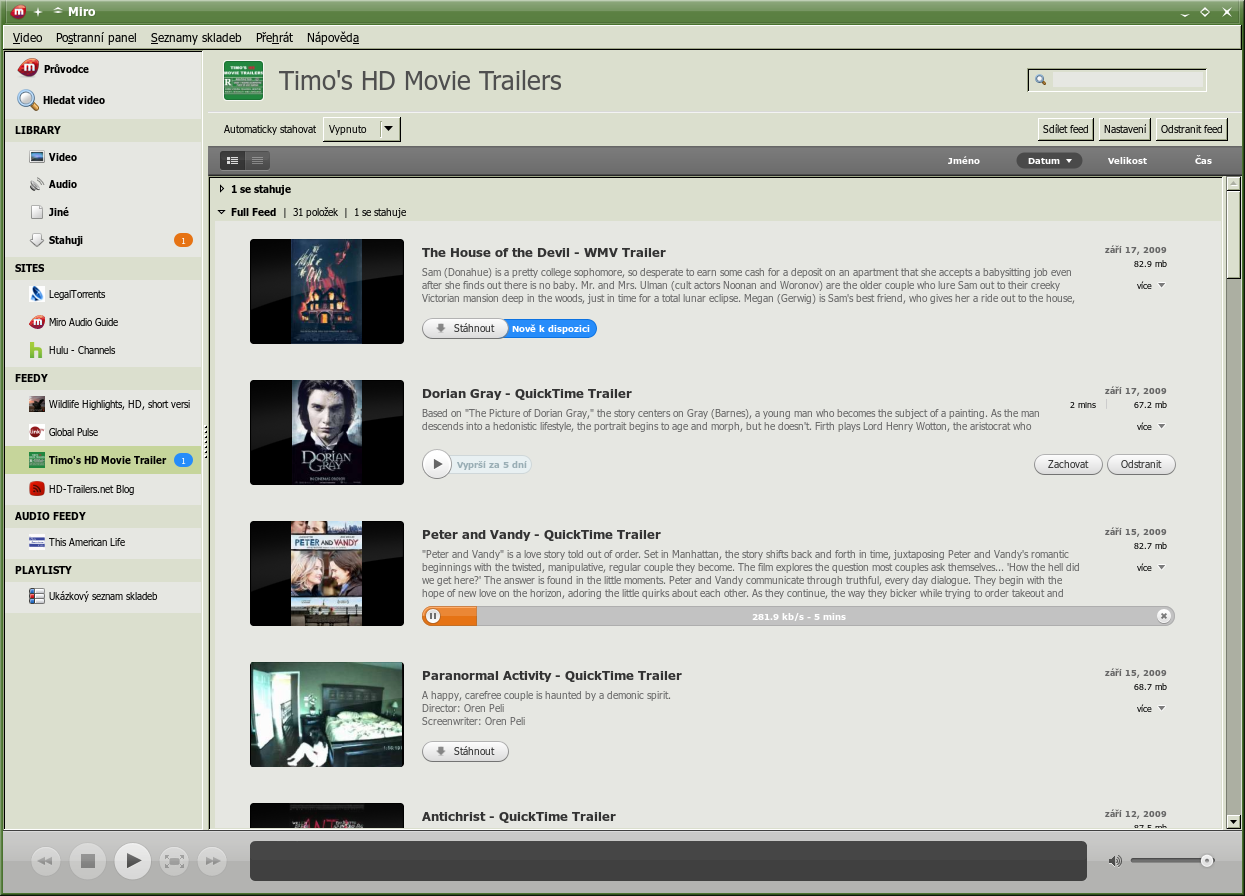Viewport: 1245px width, 896px height.
Task: Click the Sdílet feed button
Action: [x=1065, y=129]
